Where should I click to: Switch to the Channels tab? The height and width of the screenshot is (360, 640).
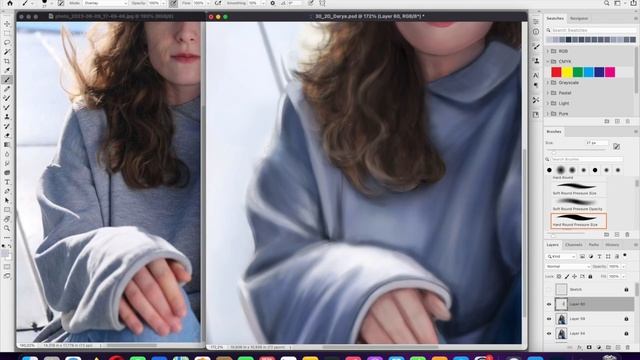click(573, 244)
